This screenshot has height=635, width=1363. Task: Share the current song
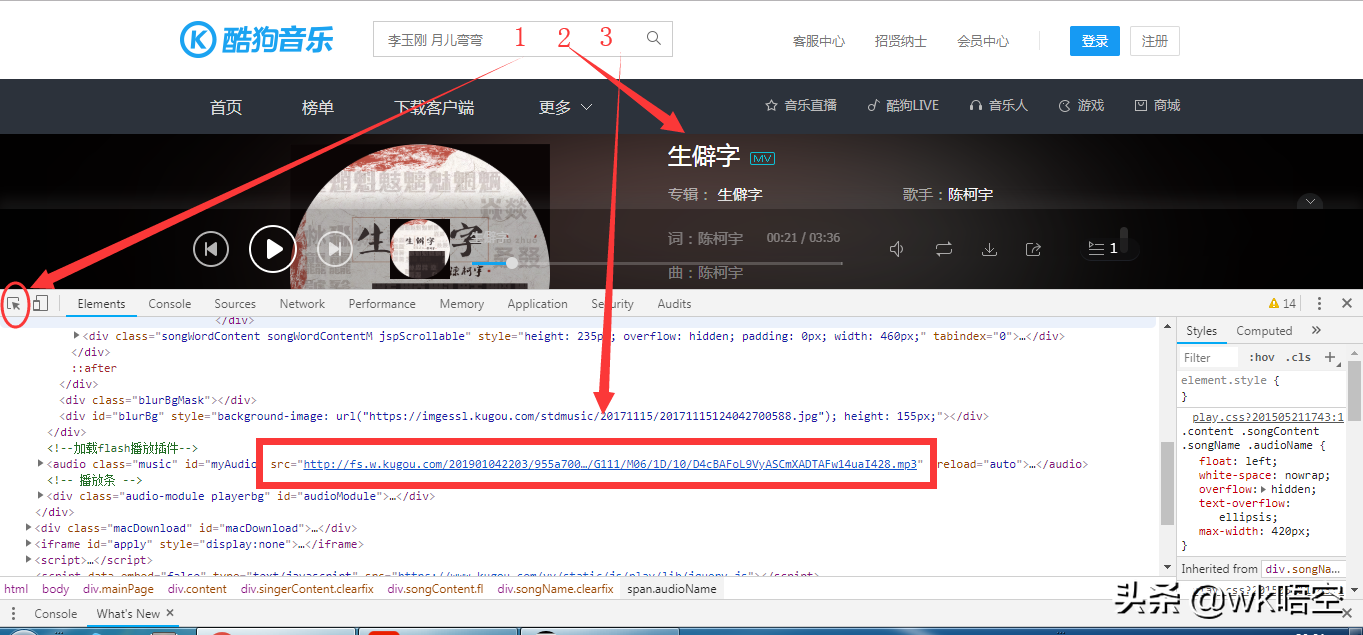(x=1034, y=249)
